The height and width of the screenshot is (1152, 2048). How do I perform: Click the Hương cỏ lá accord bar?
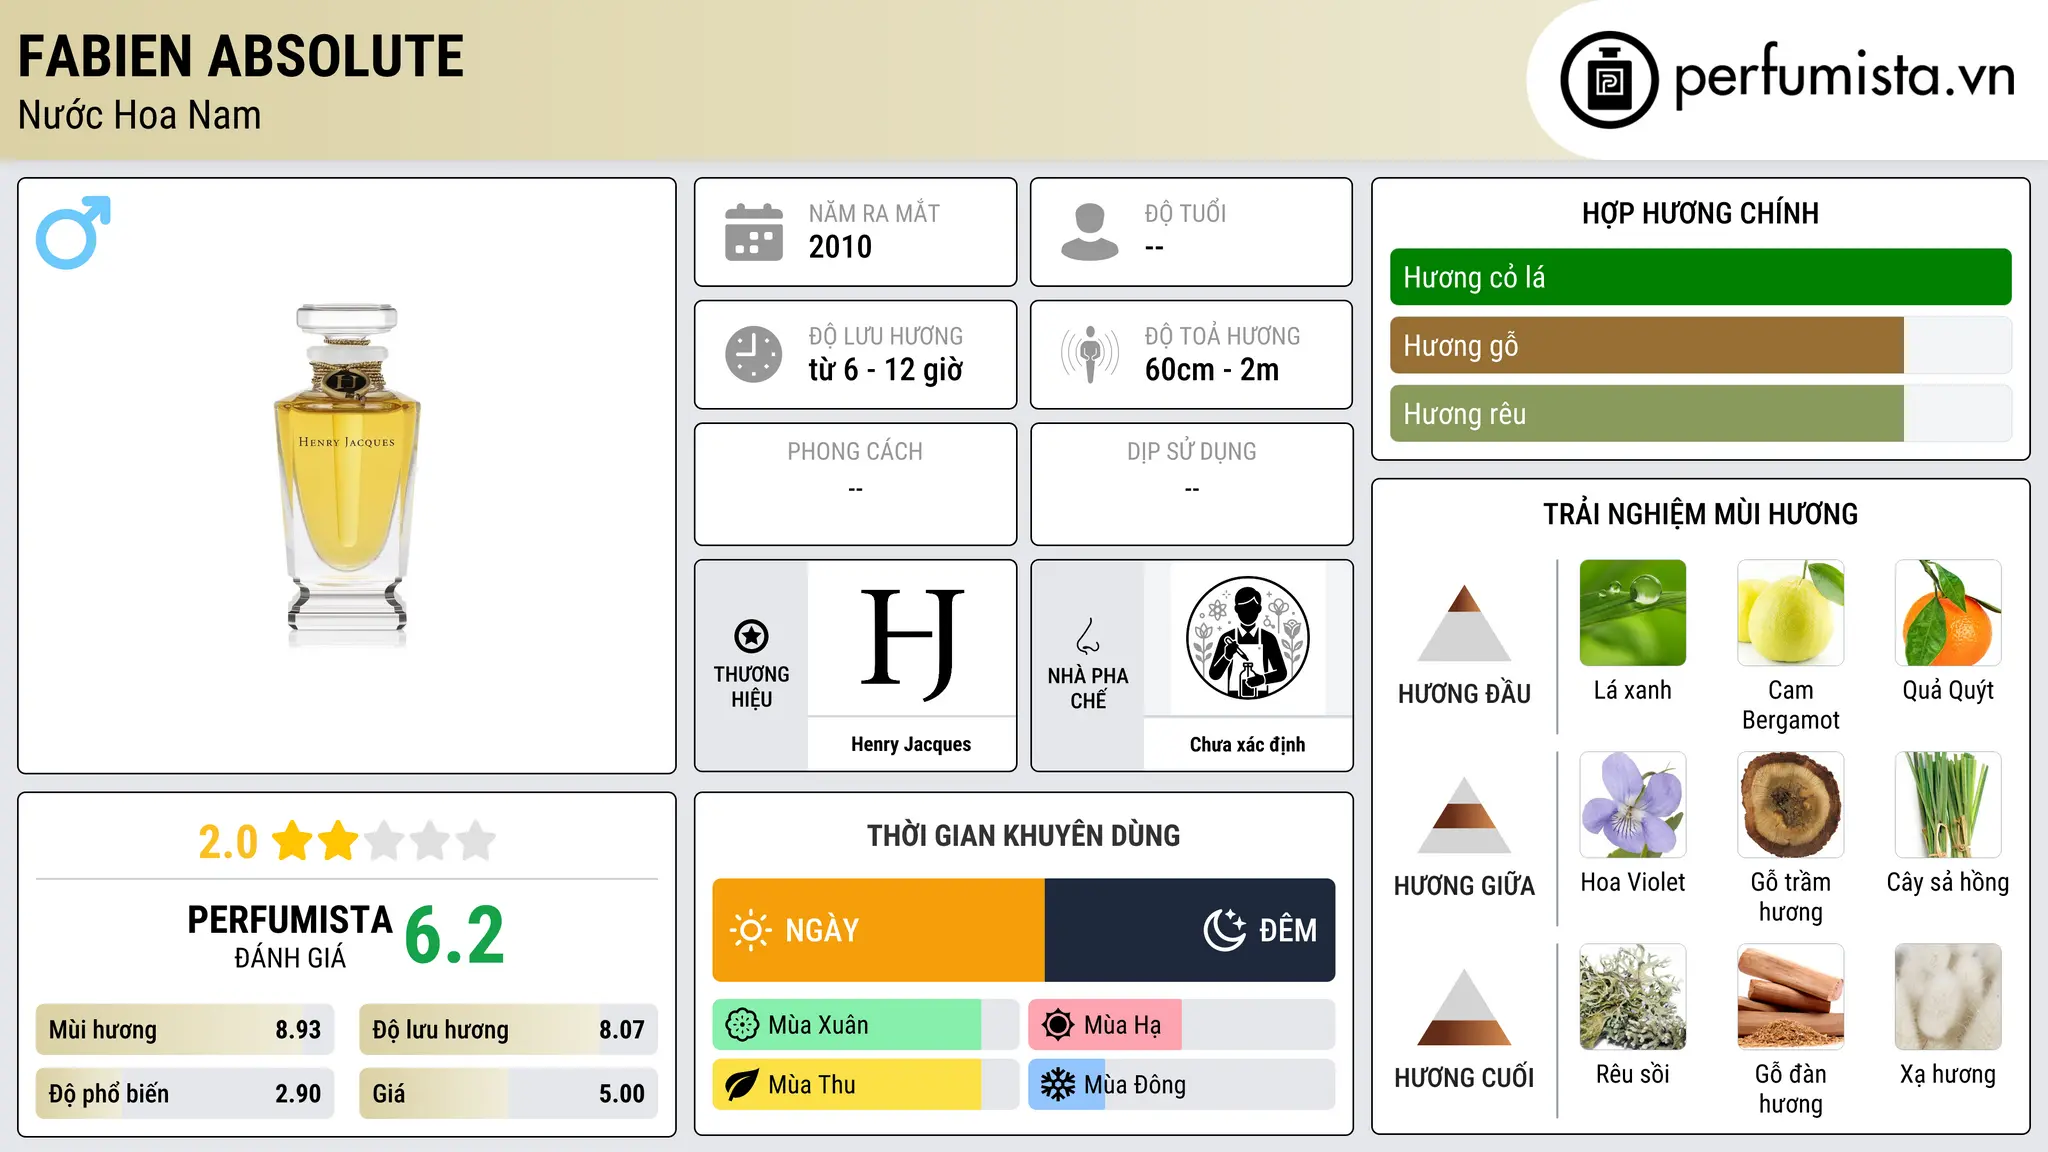coord(1701,277)
